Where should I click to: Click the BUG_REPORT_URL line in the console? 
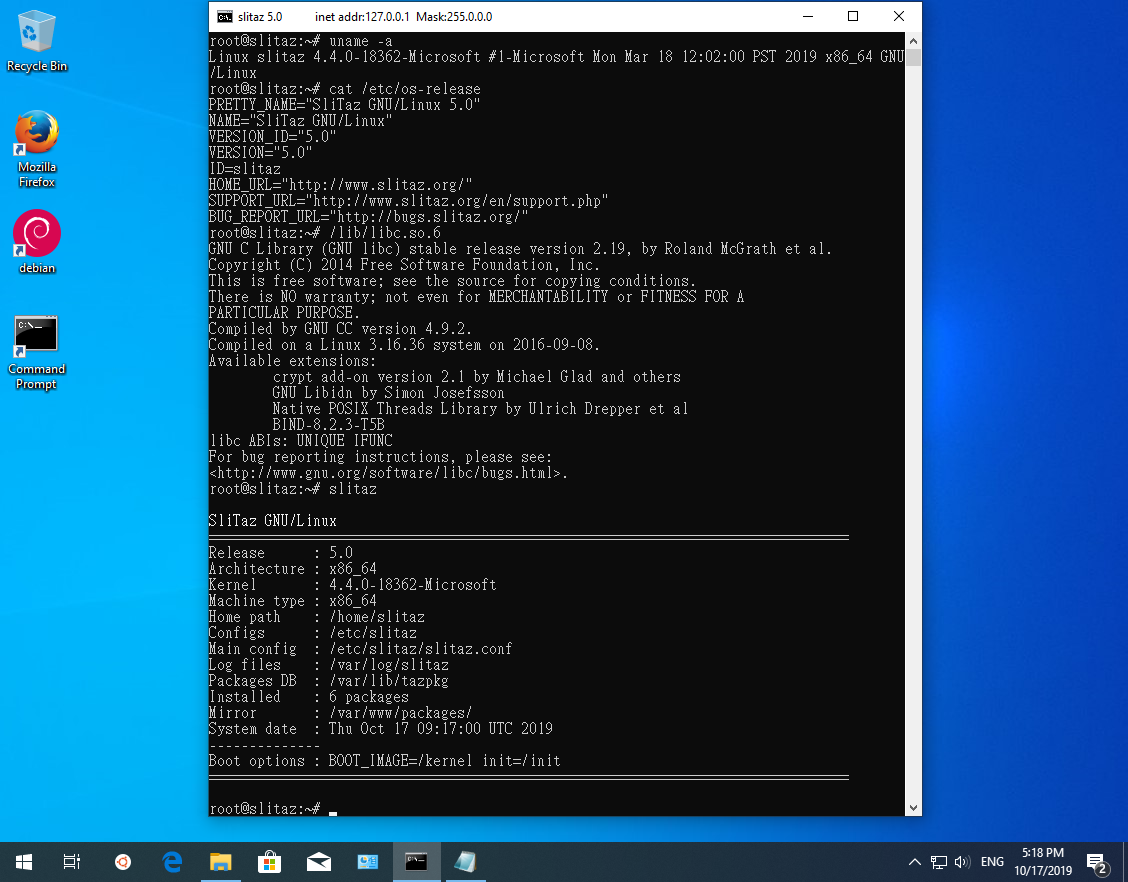point(368,217)
